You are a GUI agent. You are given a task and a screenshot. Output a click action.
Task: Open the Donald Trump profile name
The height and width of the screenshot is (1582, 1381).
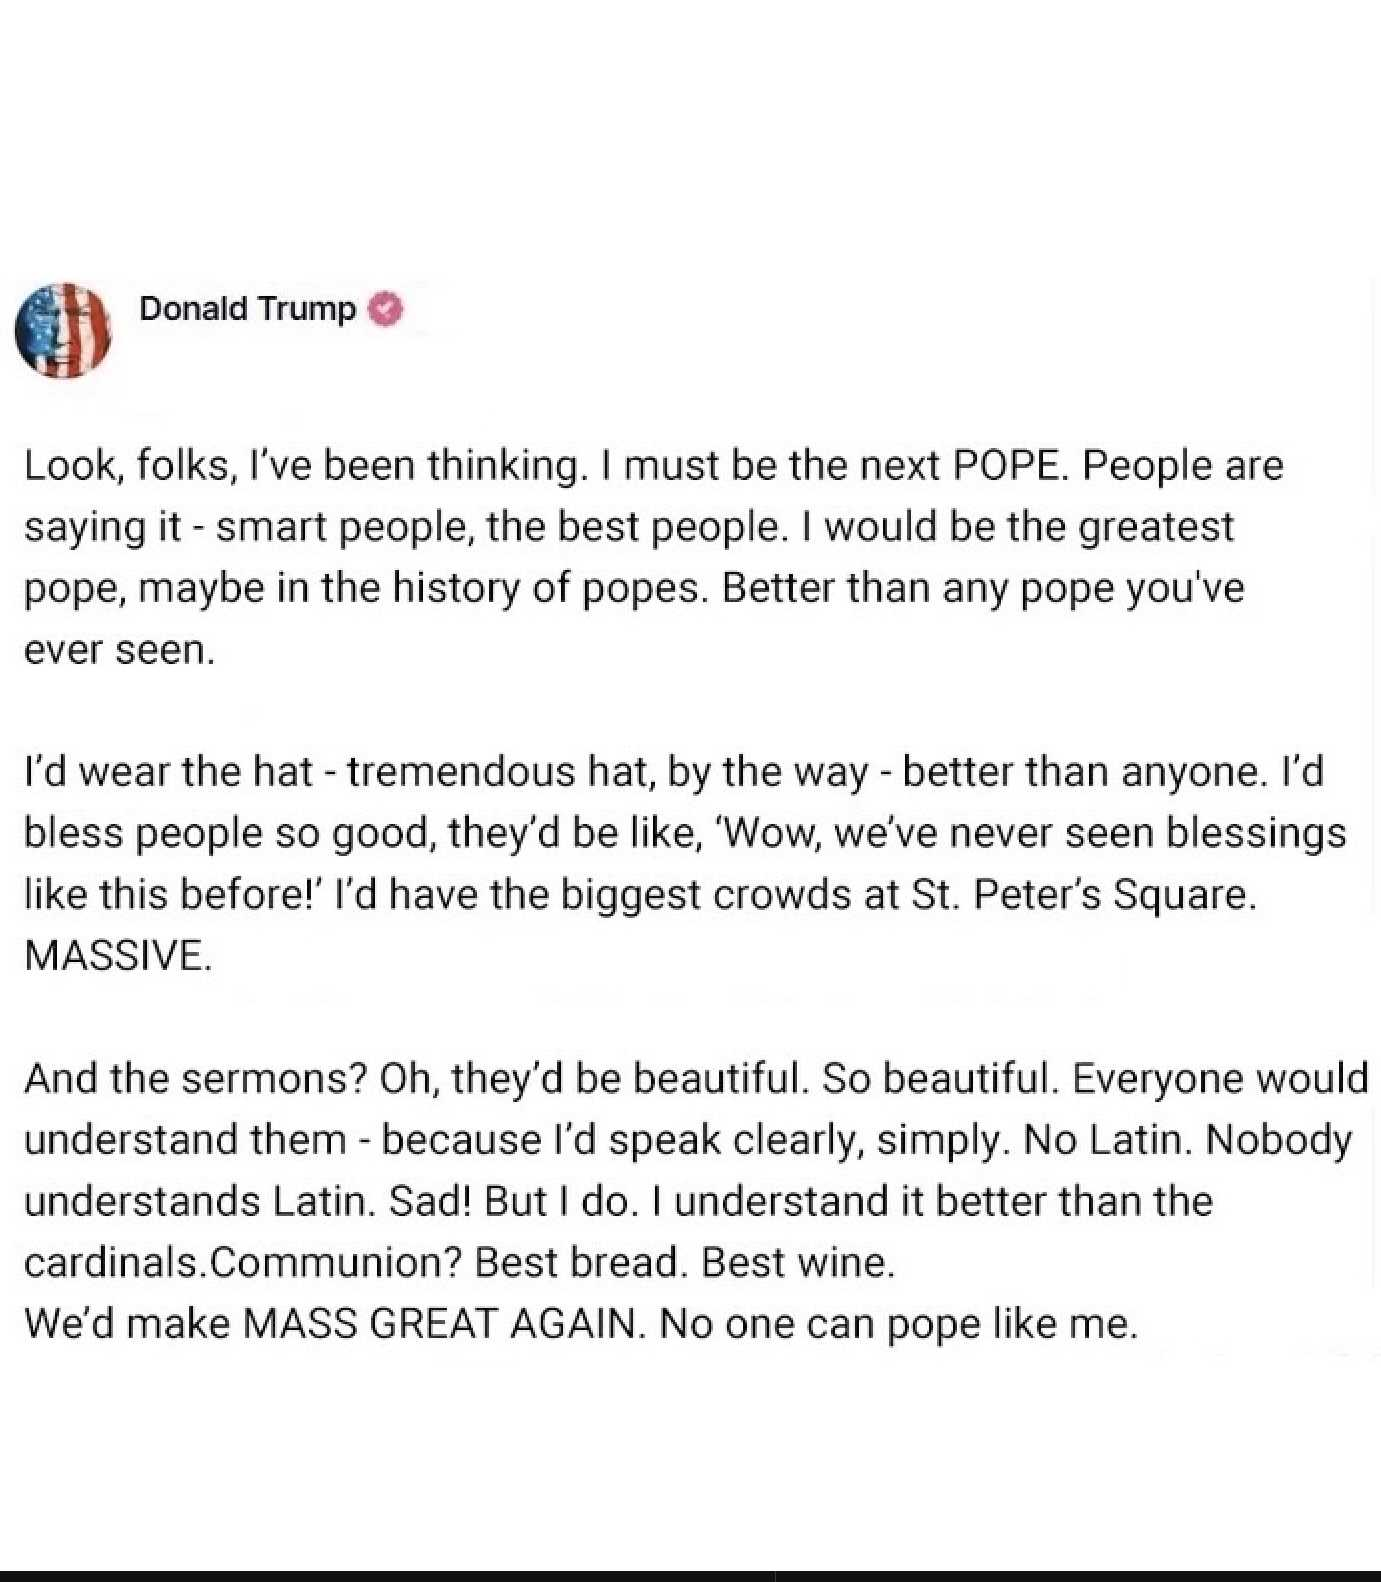(247, 309)
